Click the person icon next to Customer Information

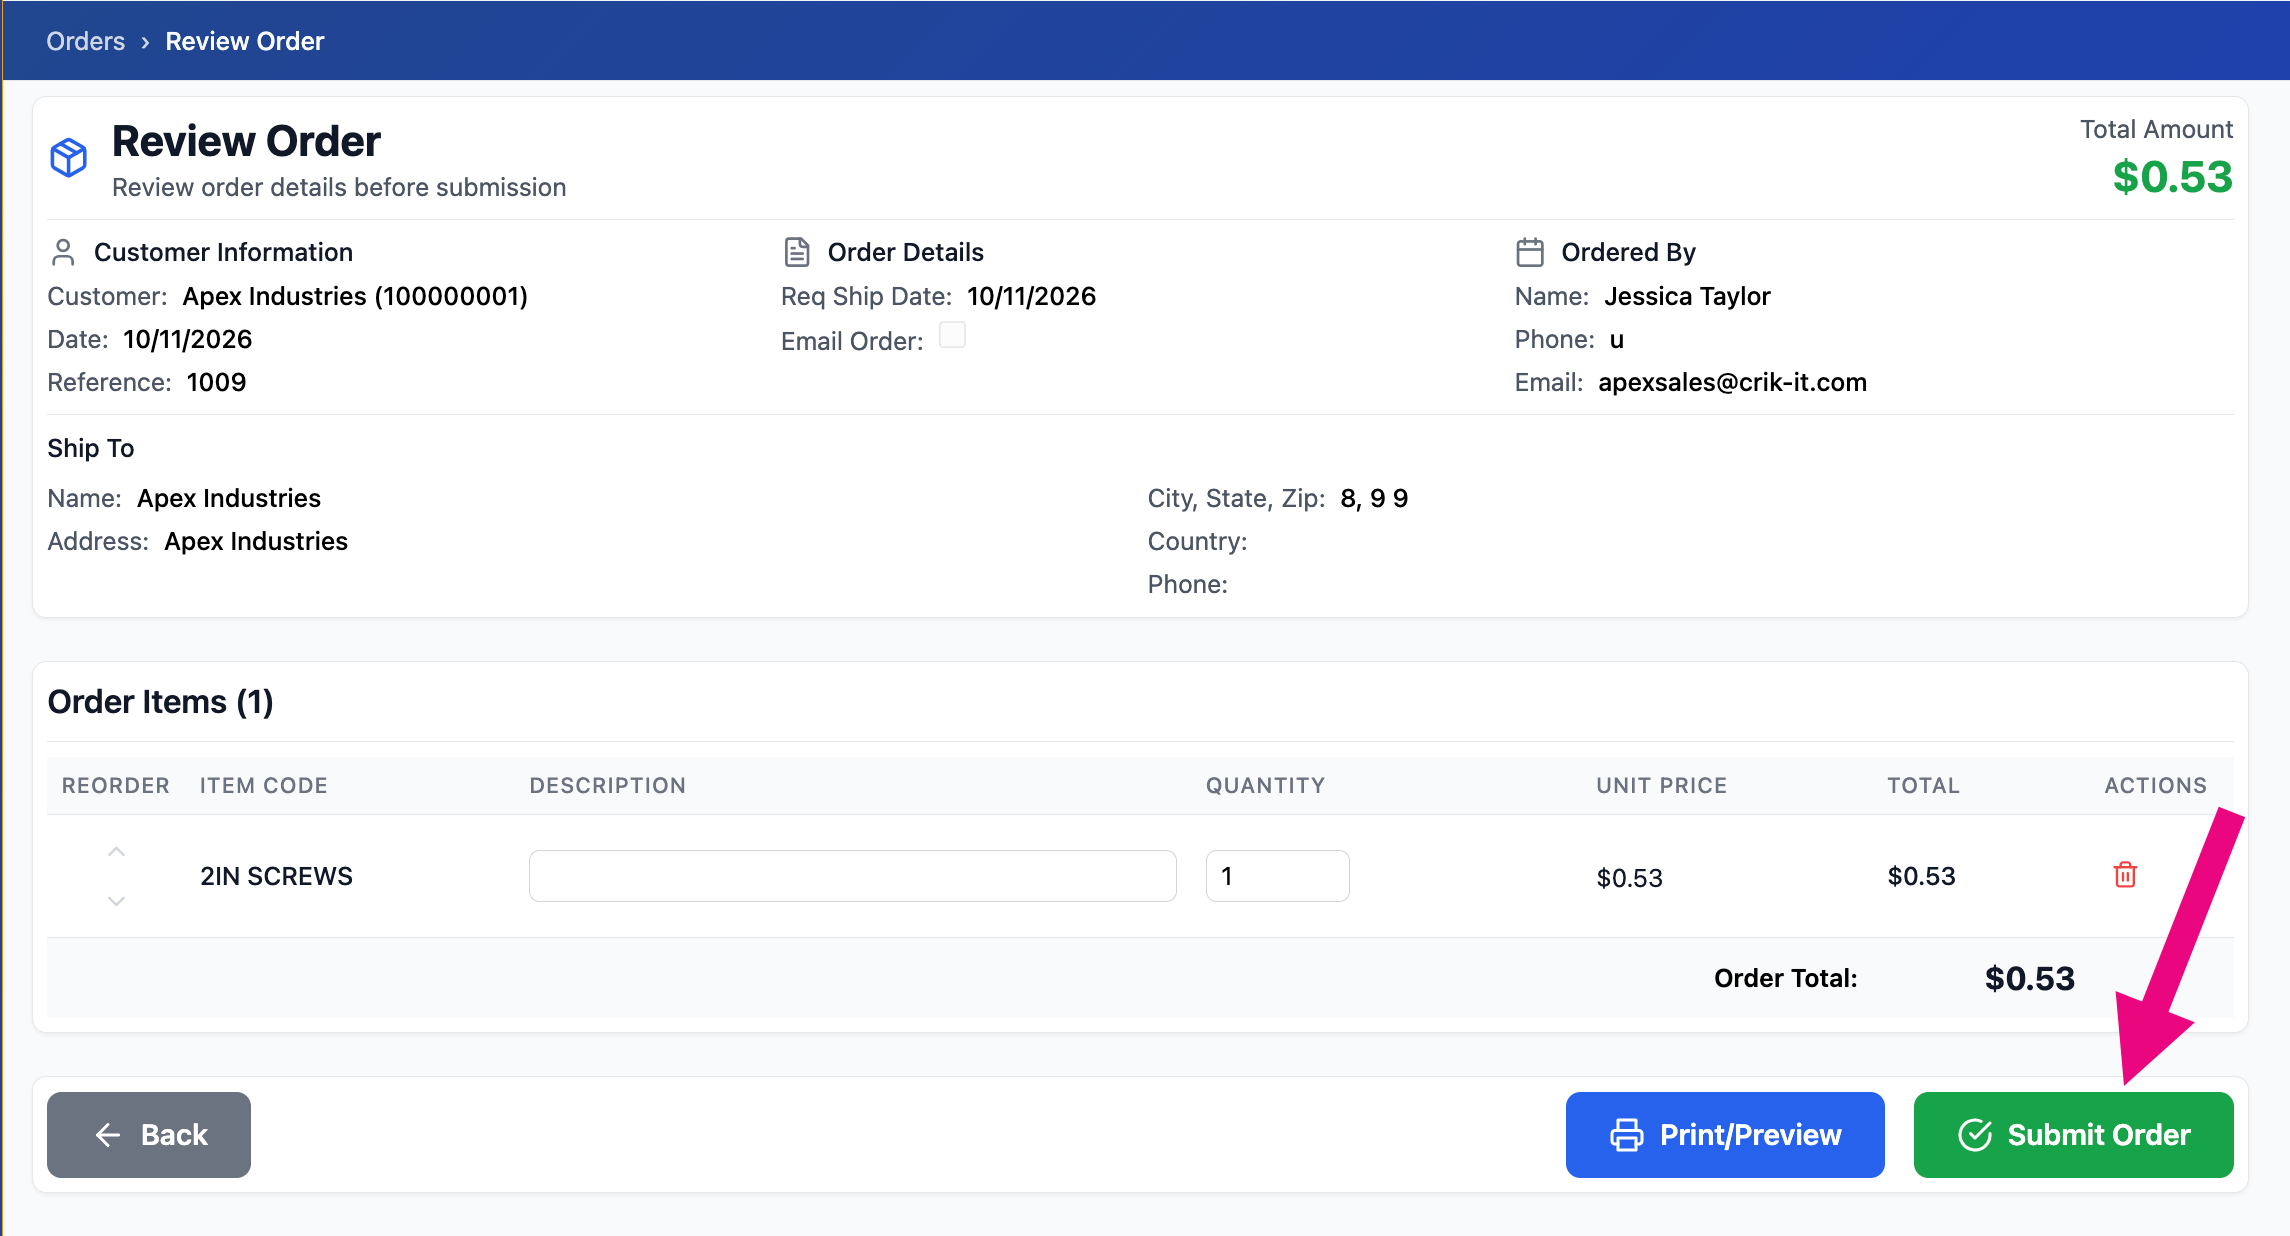[x=63, y=252]
